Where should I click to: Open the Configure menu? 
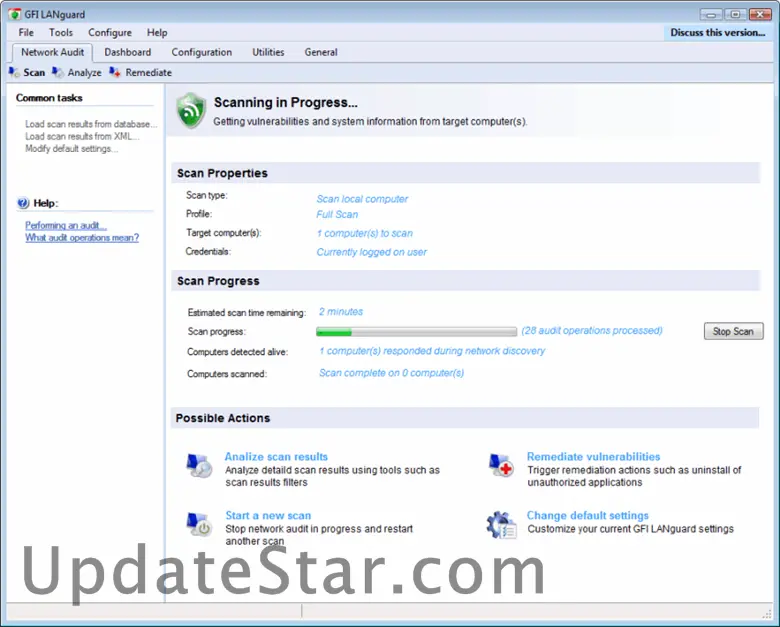(x=110, y=33)
